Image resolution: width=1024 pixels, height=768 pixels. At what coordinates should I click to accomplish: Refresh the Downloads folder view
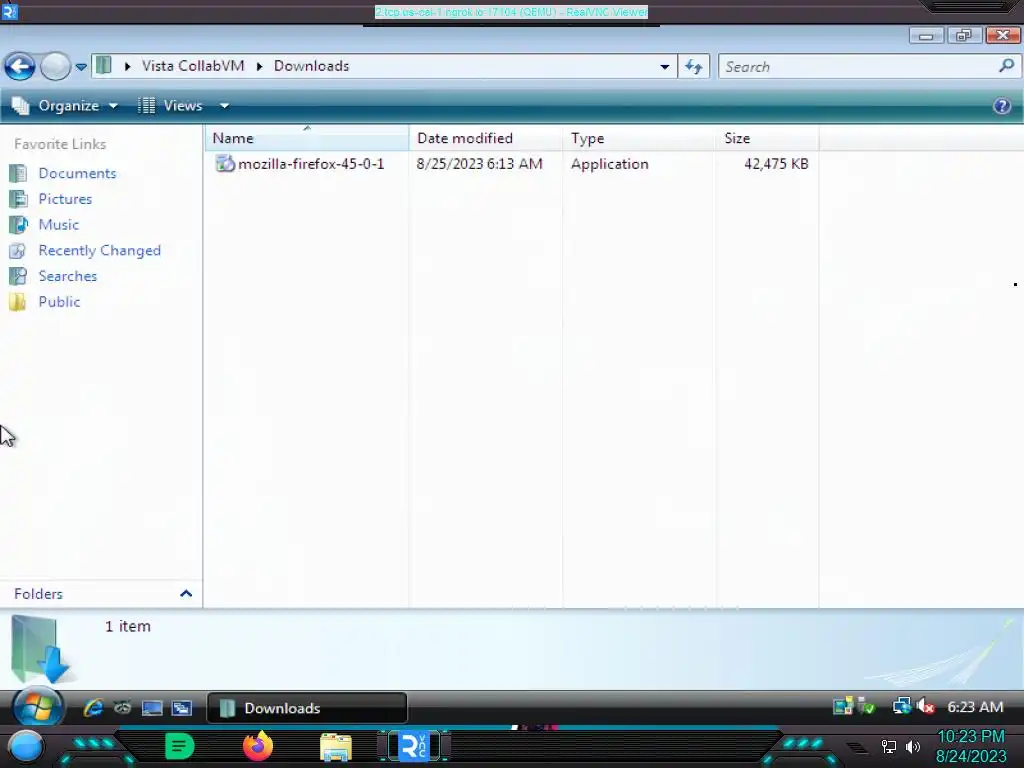694,66
